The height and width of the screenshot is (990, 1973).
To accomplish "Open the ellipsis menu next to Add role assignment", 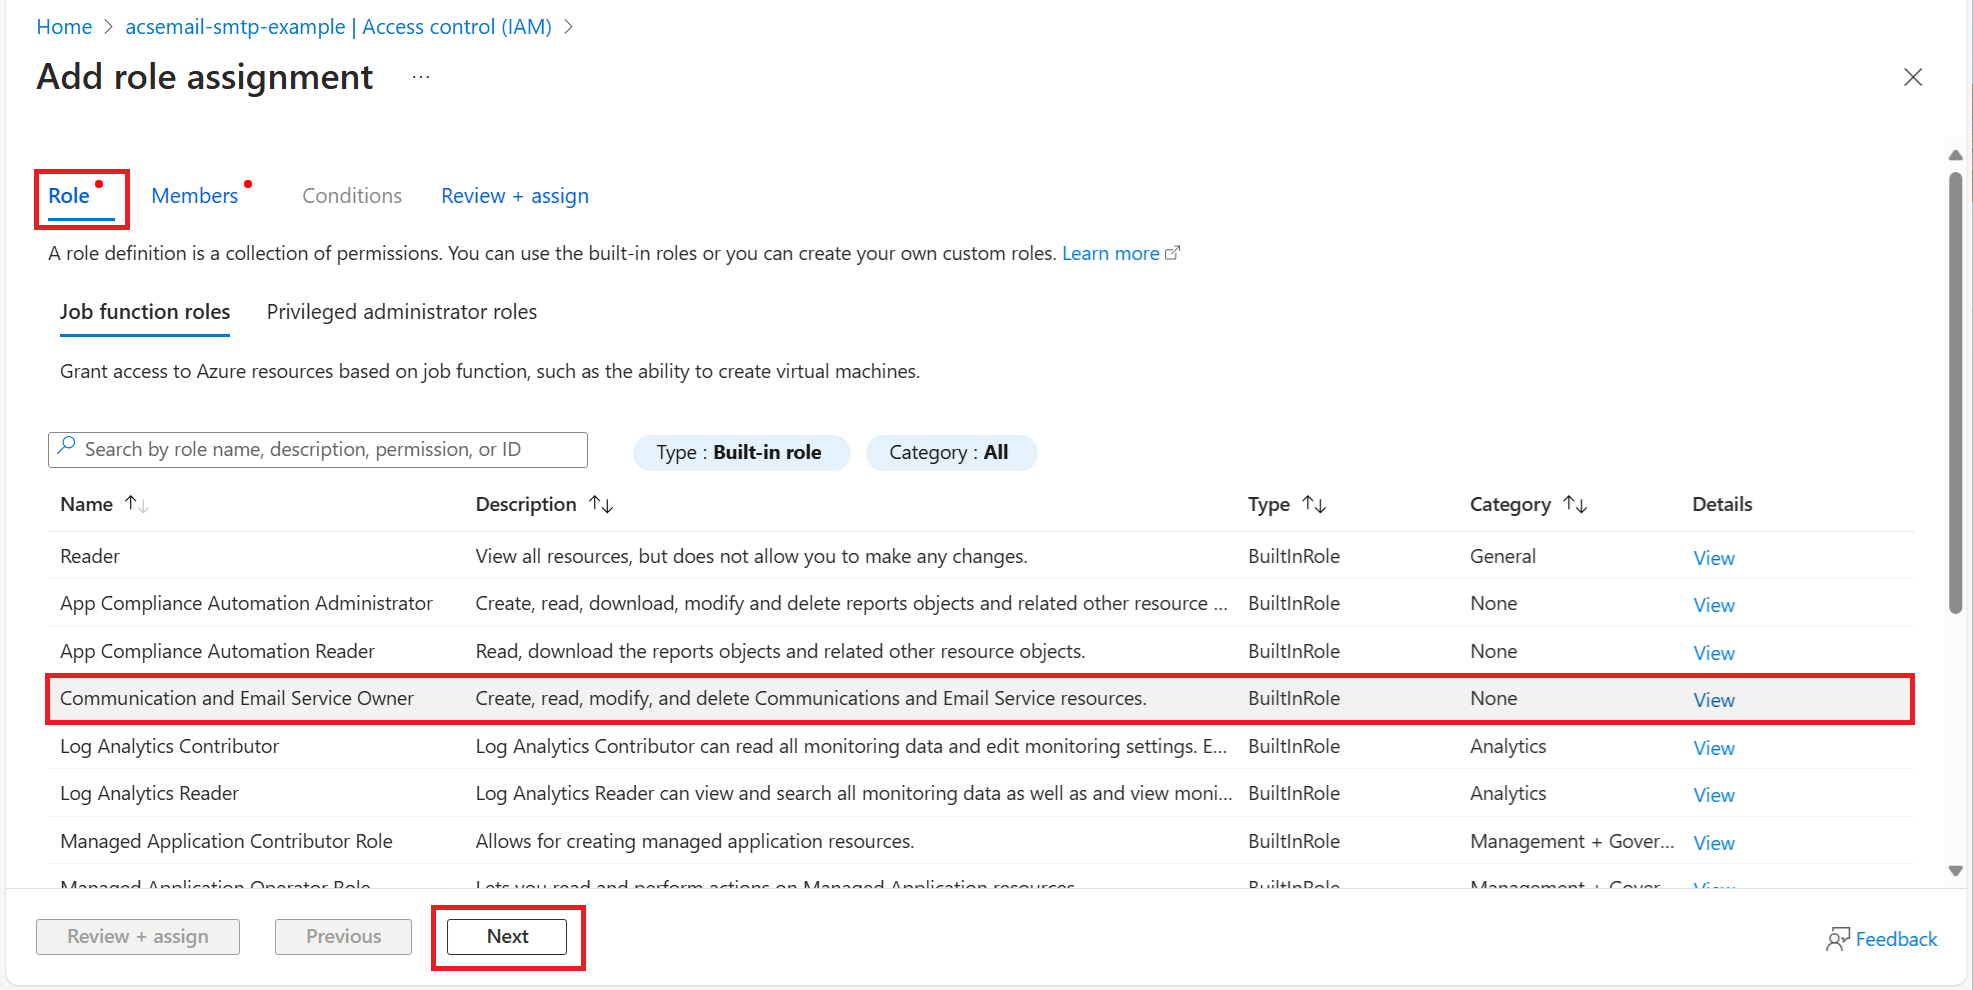I will pos(420,76).
